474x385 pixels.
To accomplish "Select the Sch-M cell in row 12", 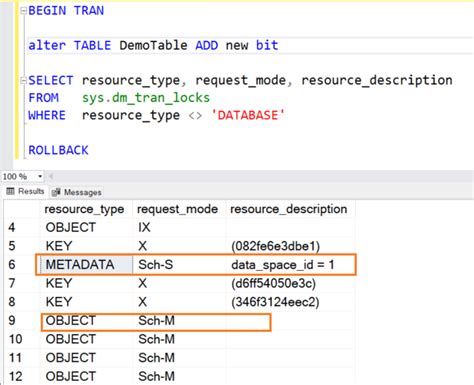I will pos(179,377).
